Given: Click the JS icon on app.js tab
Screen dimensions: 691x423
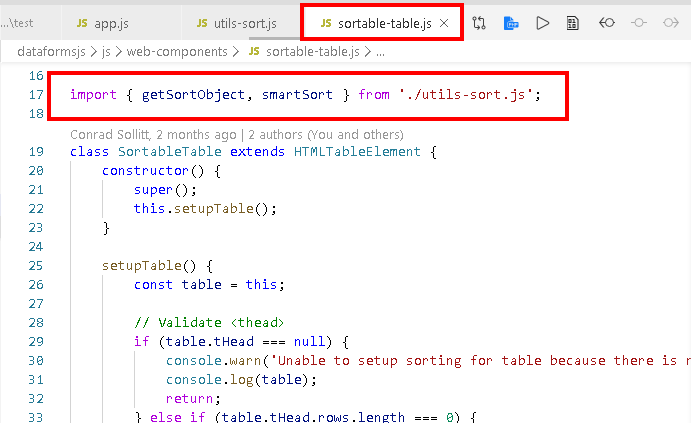Looking at the screenshot, I should pyautogui.click(x=82, y=23).
